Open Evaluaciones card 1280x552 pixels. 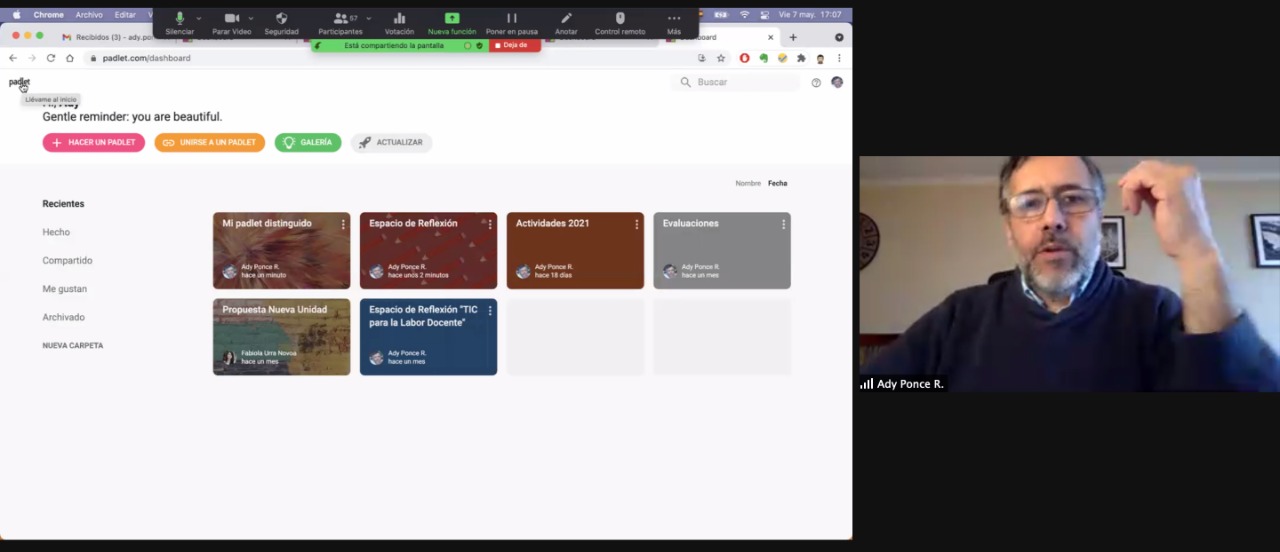click(x=722, y=251)
